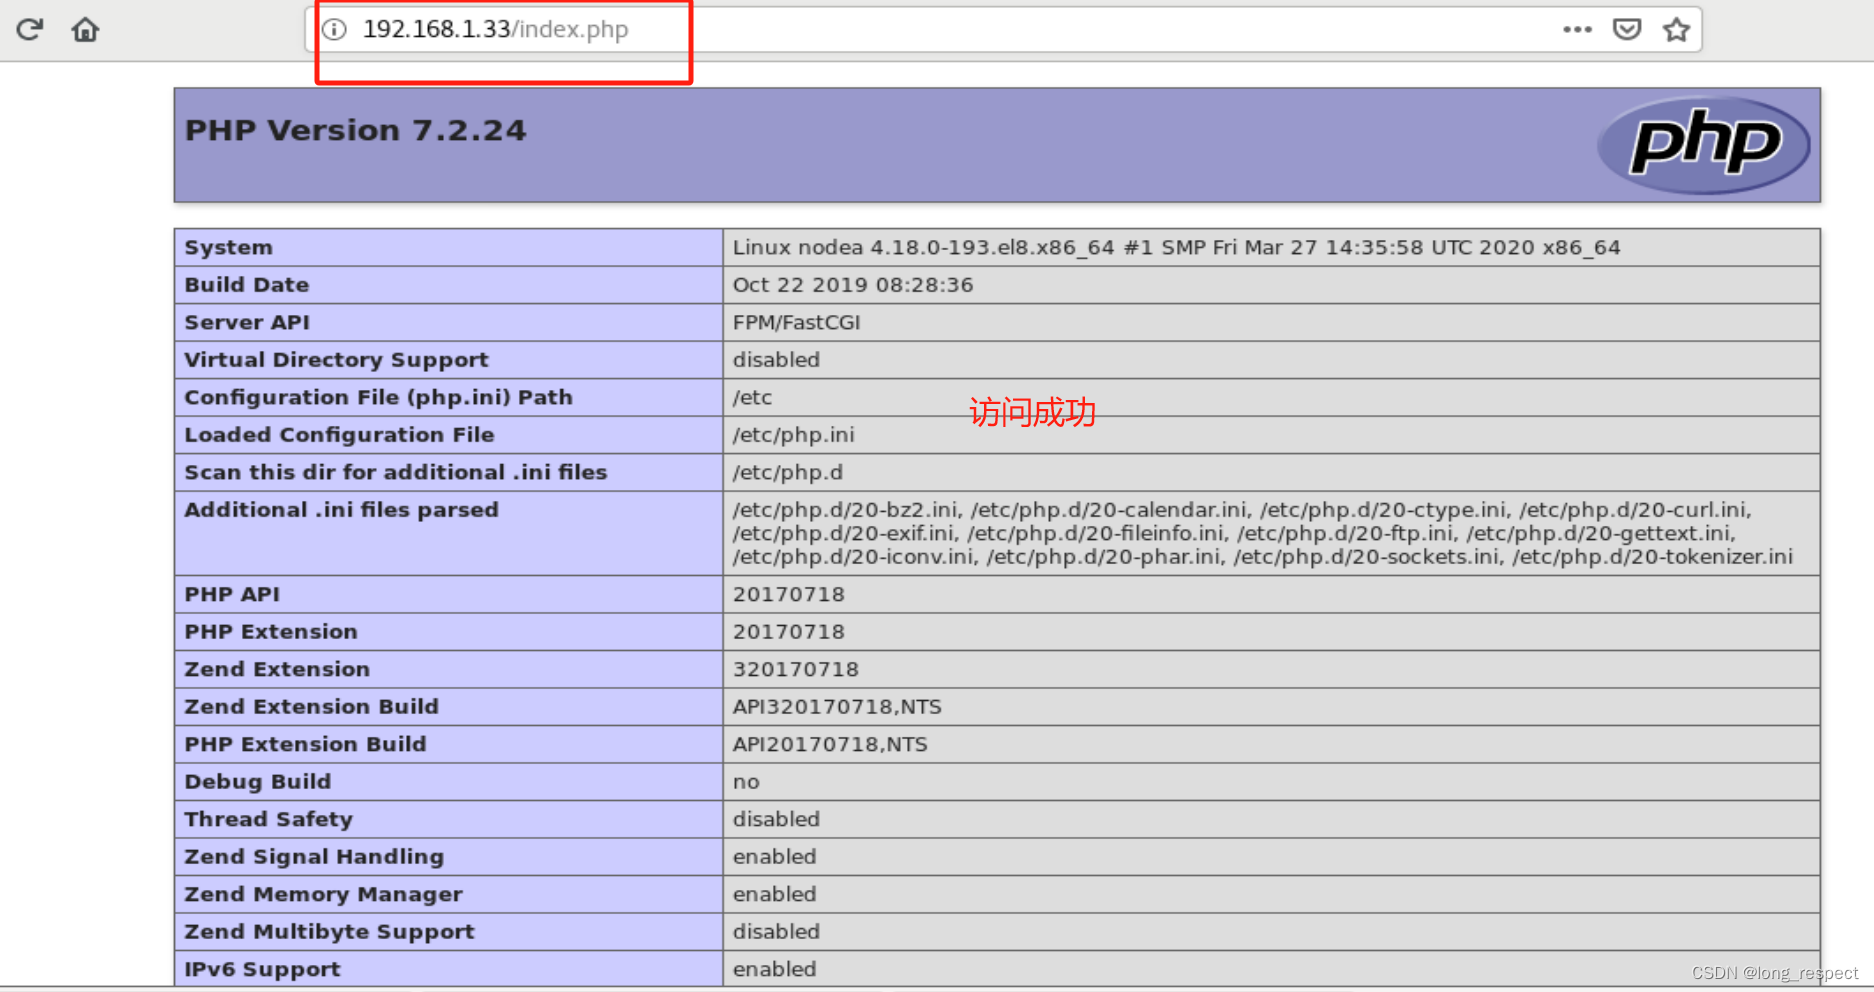Bookmark this page with the star icon
Image resolution: width=1874 pixels, height=992 pixels.
(x=1677, y=29)
